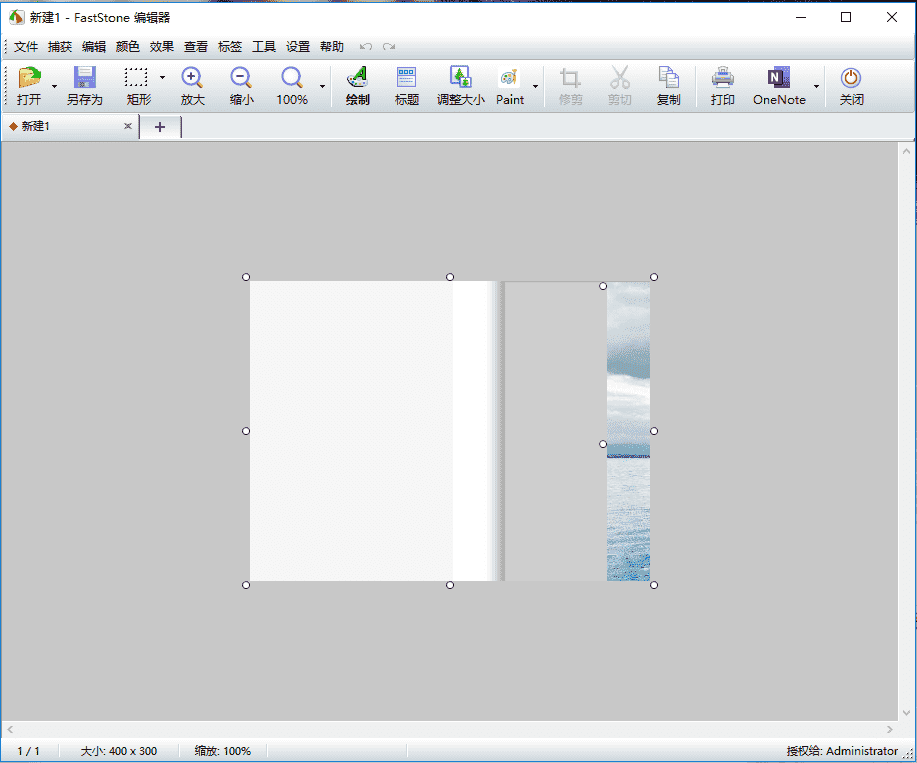Expand the 矩形 selection shape dropdown
The height and width of the screenshot is (763, 917).
(162, 77)
